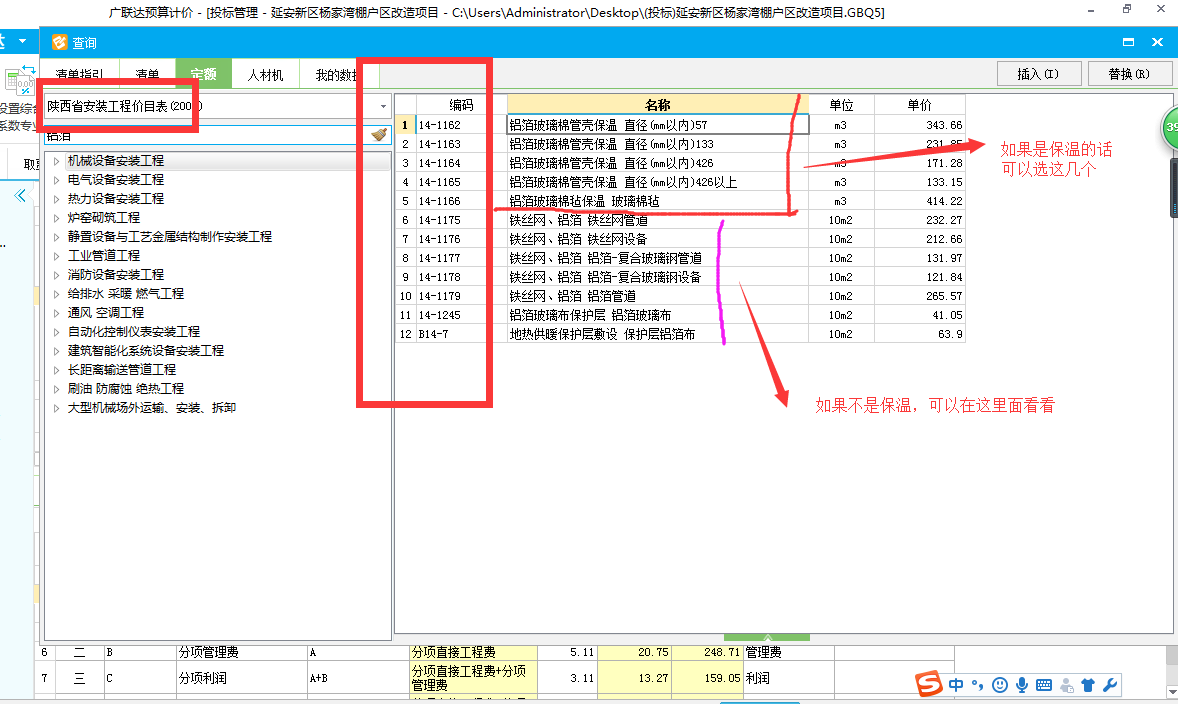Image resolution: width=1178 pixels, height=704 pixels.
Task: Toggle IME punctuation mode icon
Action: (x=977, y=684)
